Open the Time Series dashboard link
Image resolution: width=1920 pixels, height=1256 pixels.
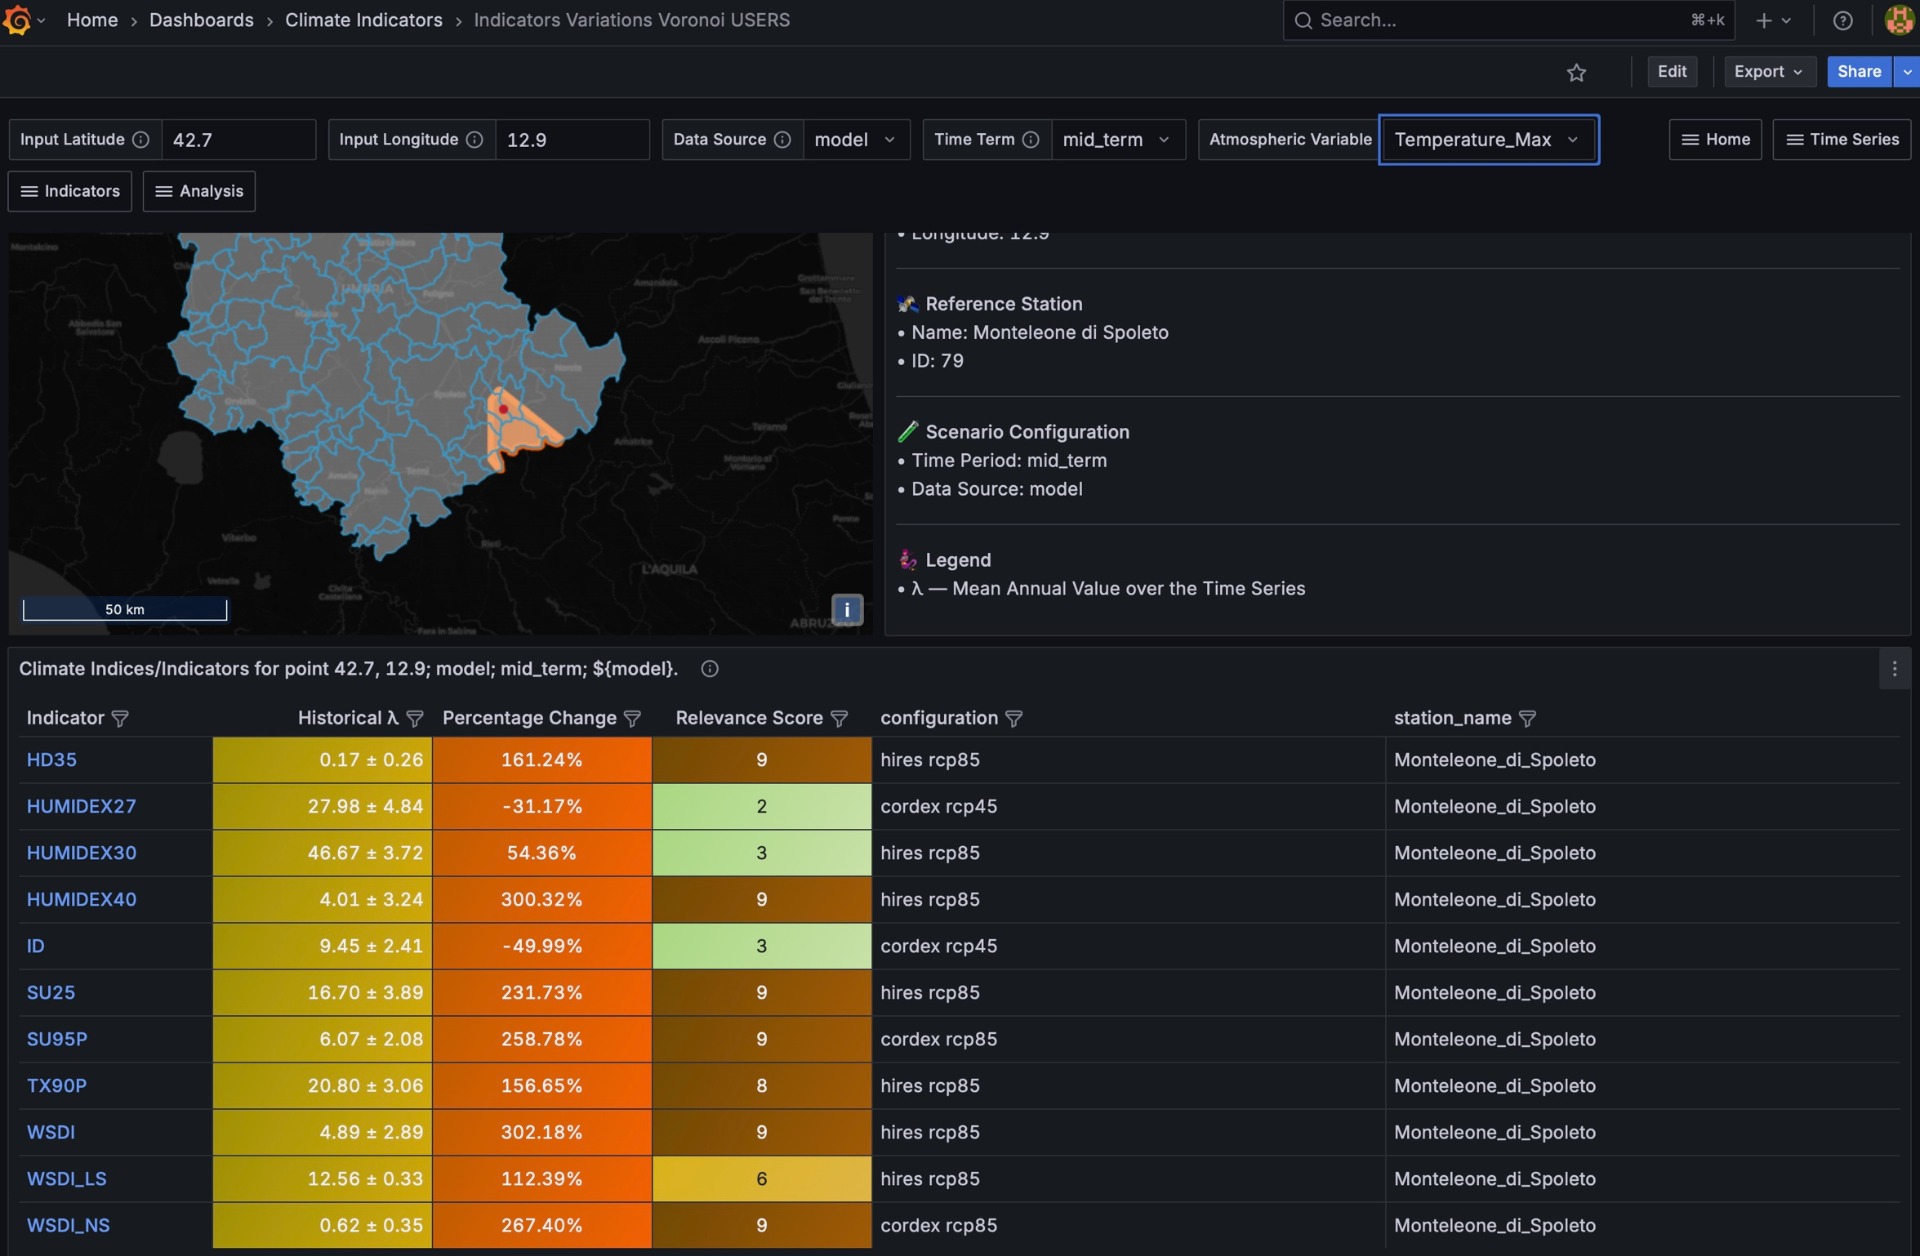1841,140
